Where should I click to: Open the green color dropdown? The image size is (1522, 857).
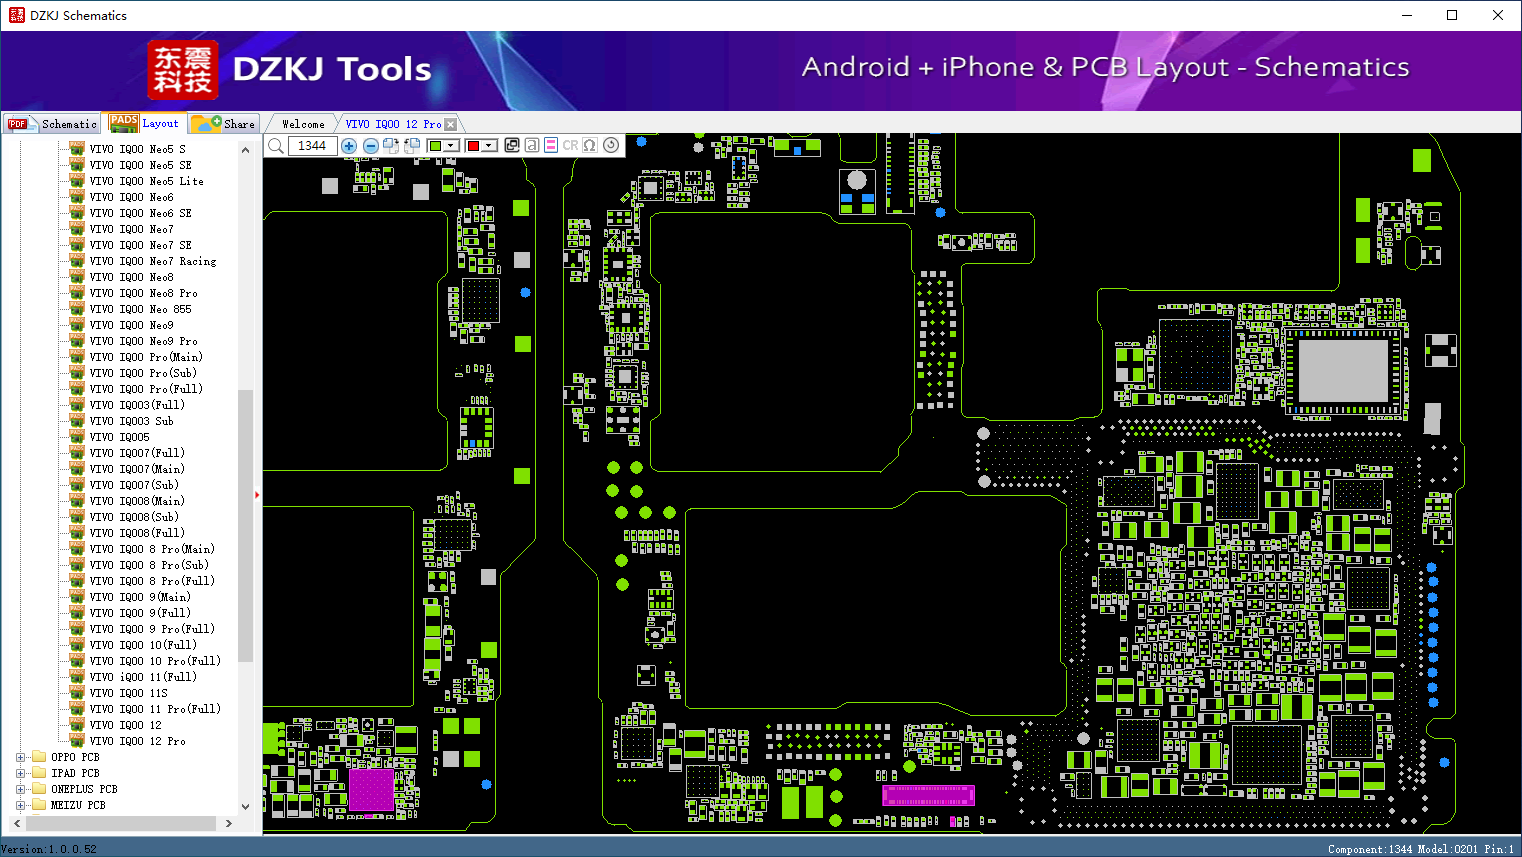click(452, 146)
